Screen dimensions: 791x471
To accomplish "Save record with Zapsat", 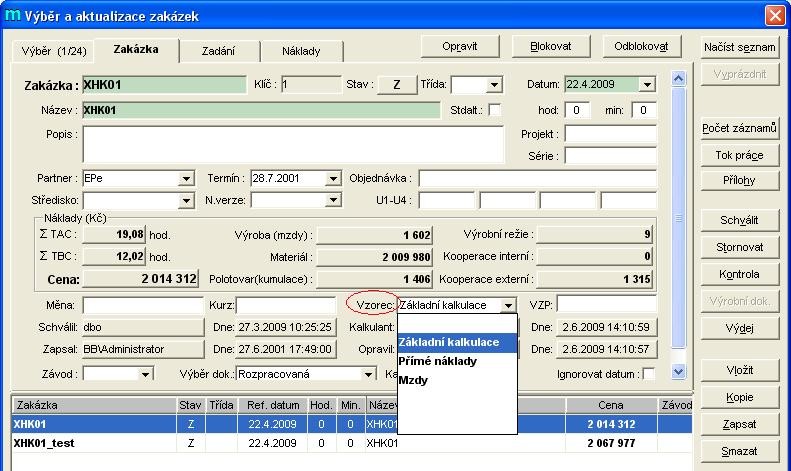I will coord(740,425).
